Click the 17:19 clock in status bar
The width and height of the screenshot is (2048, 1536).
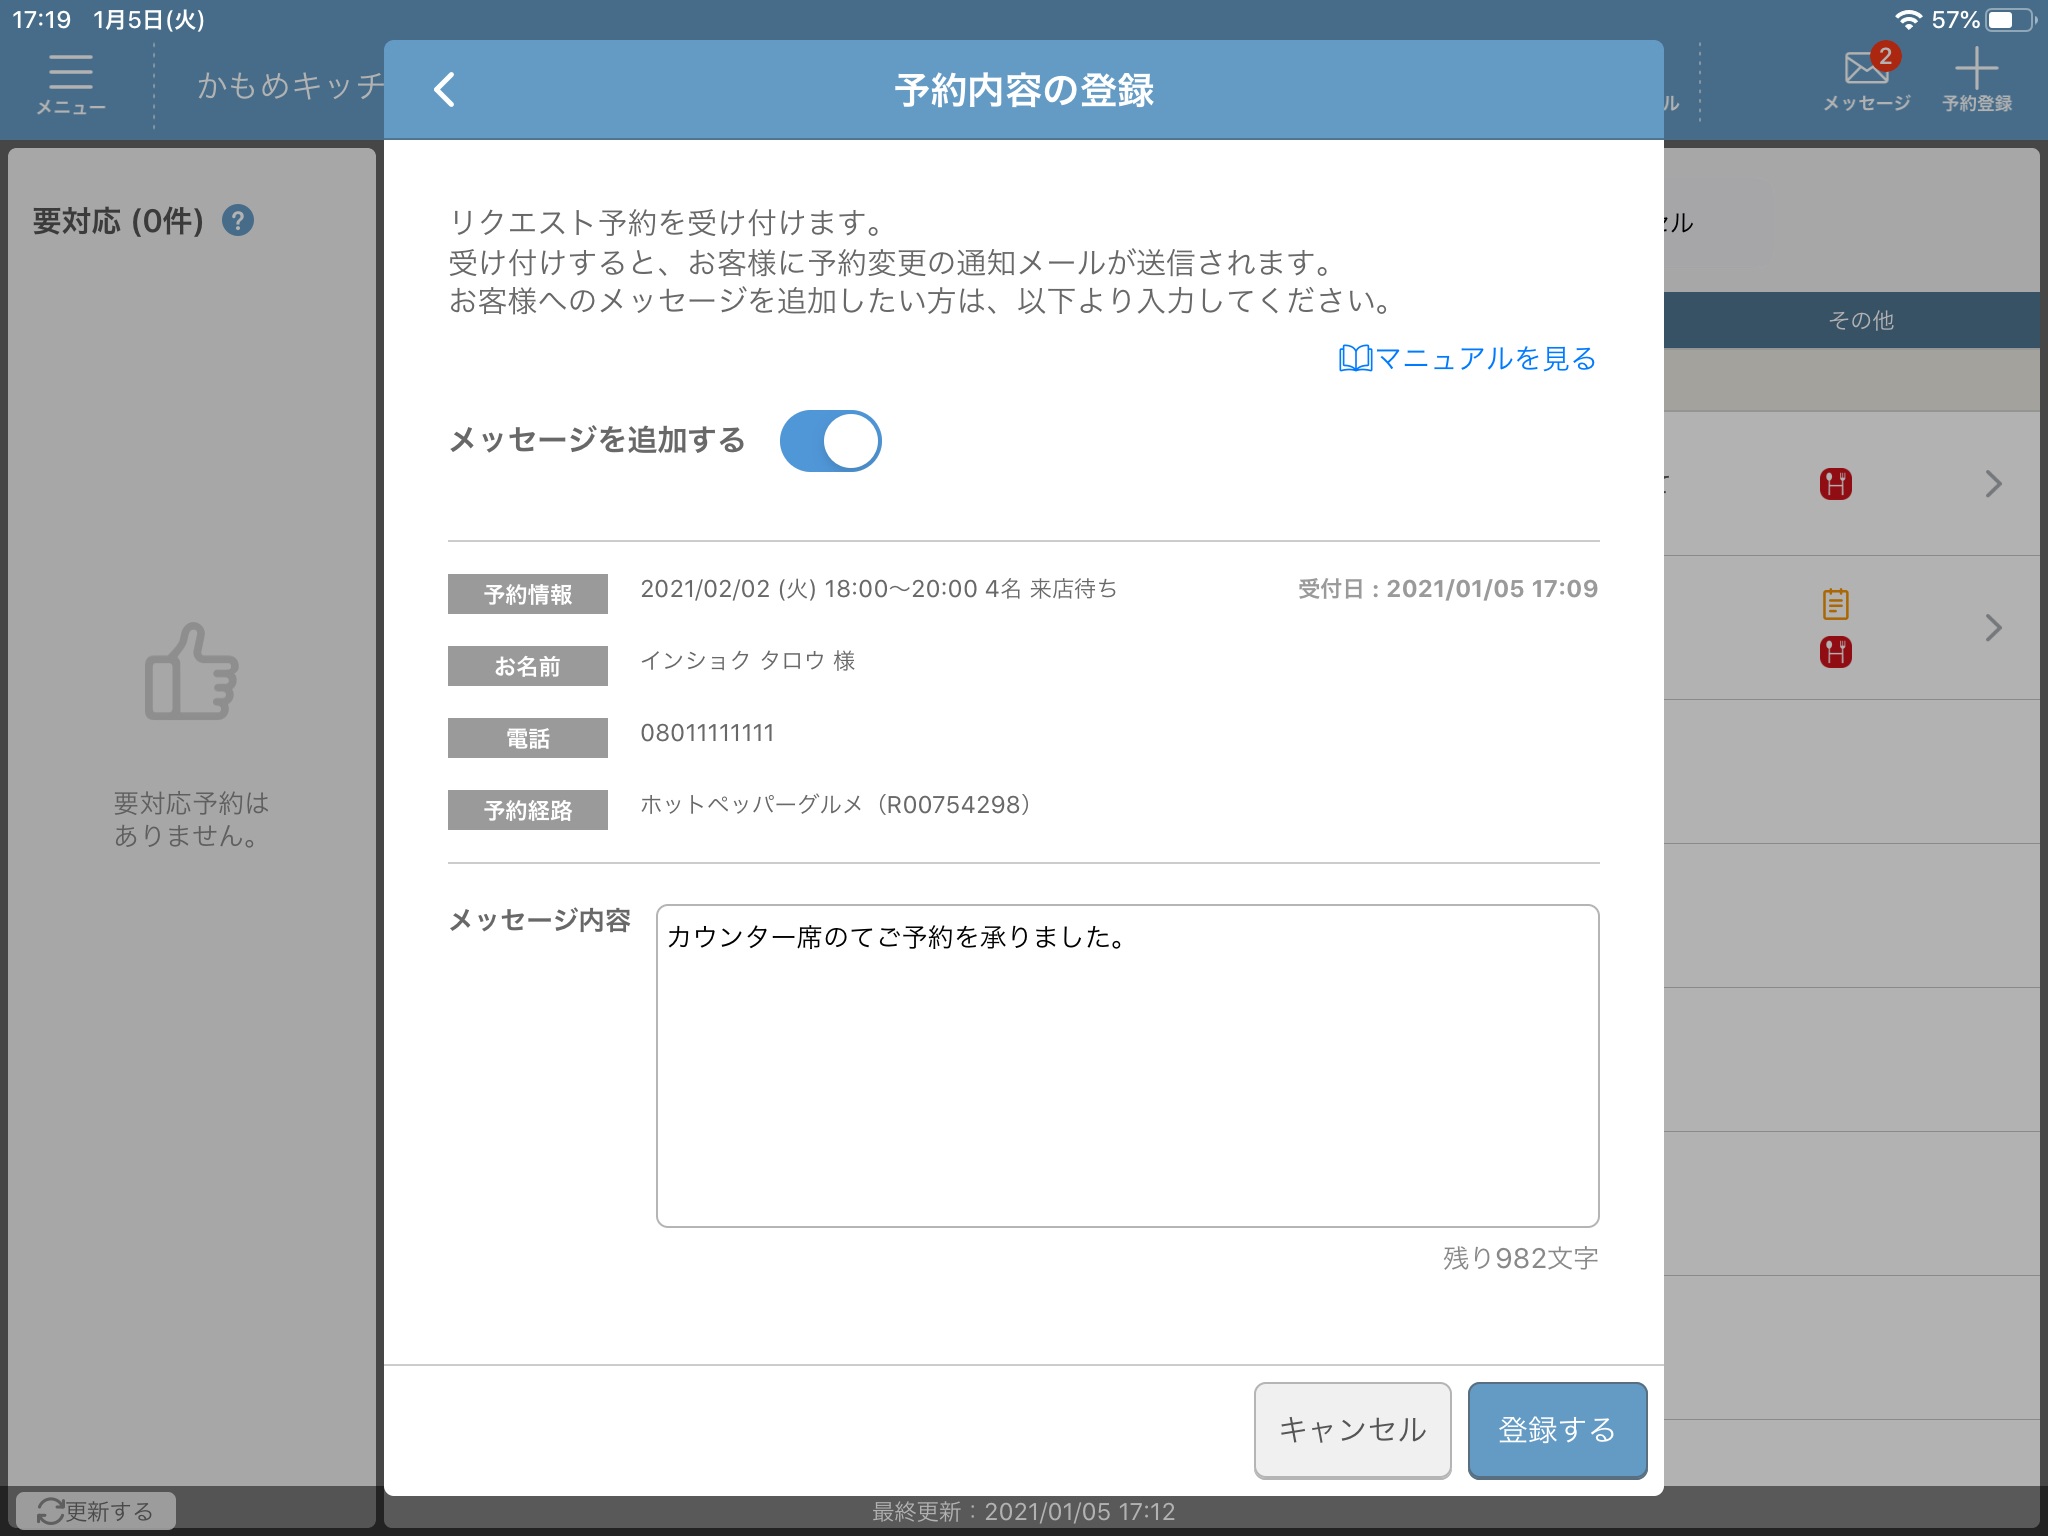point(41,20)
